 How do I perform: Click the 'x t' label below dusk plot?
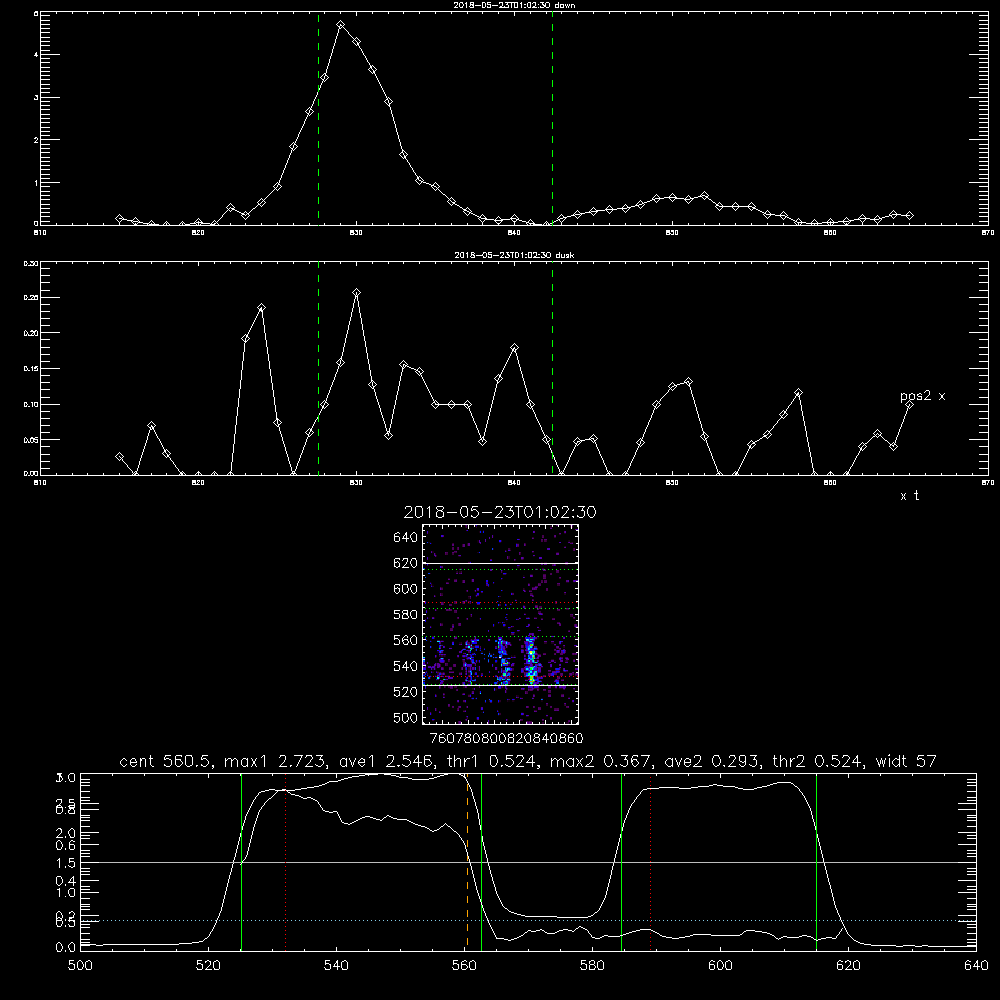(909, 496)
